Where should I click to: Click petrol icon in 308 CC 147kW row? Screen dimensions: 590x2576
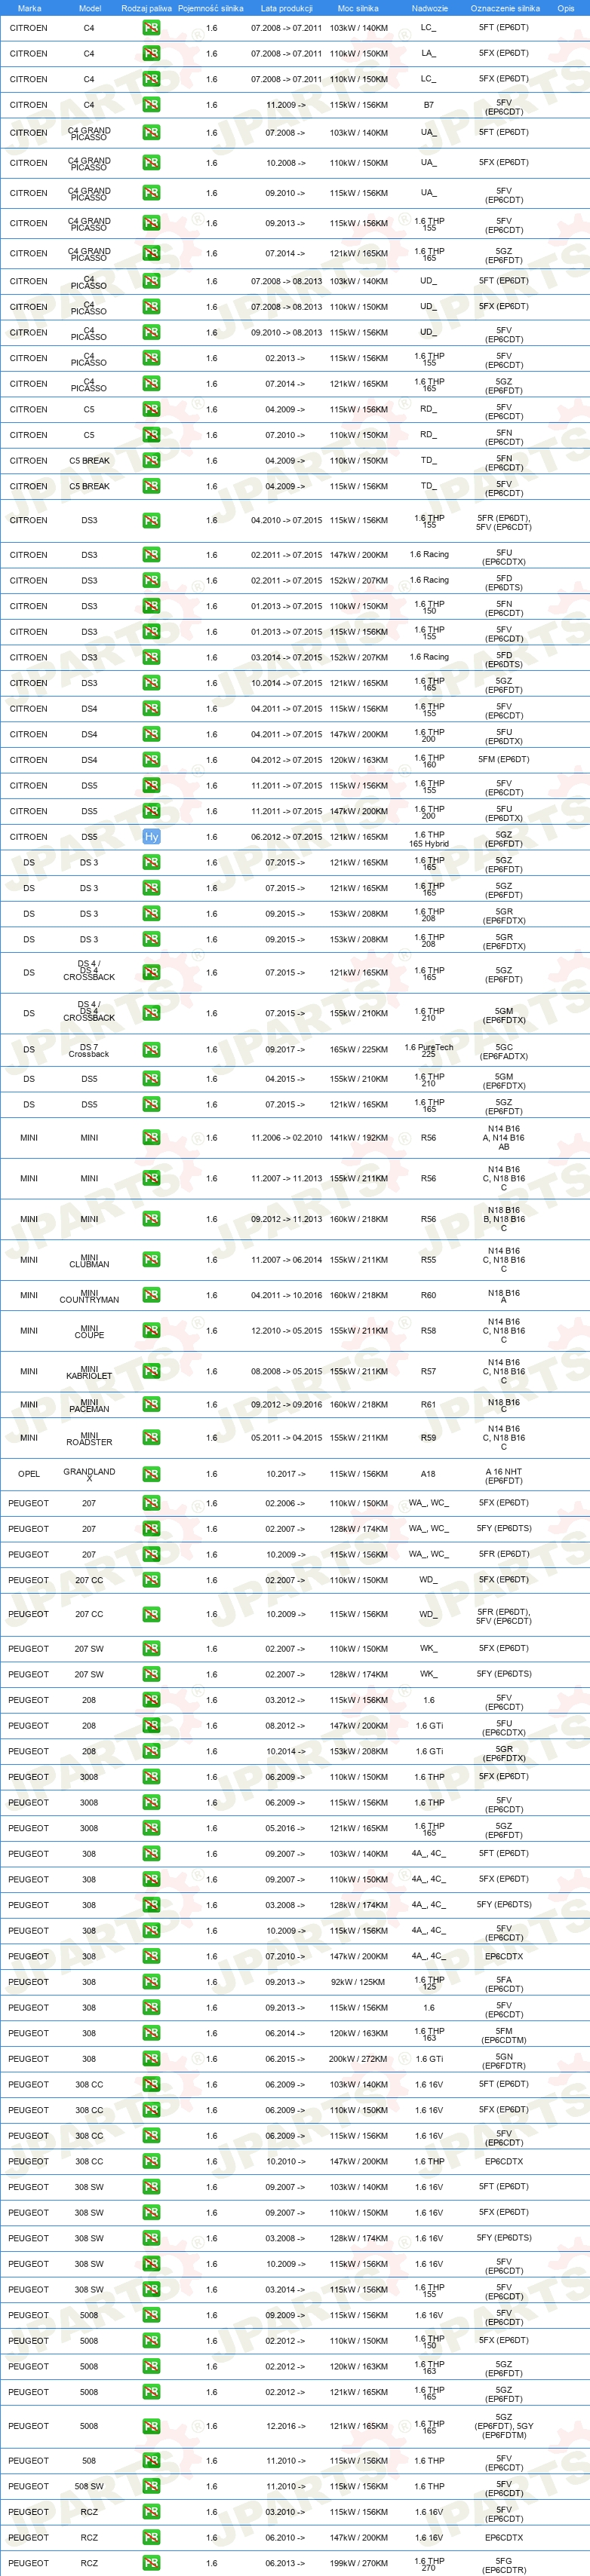coord(151,2161)
